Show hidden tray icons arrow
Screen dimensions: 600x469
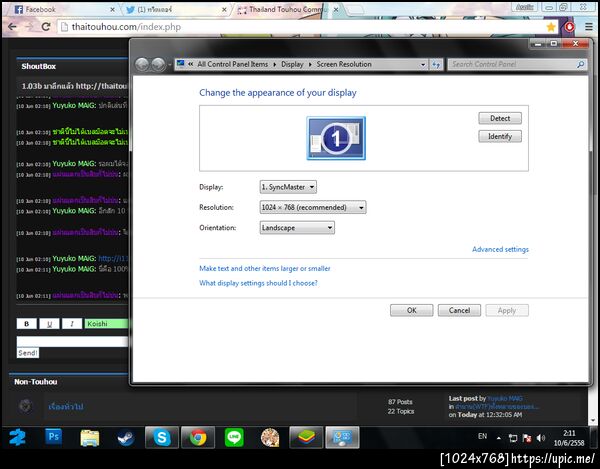pyautogui.click(x=499, y=438)
